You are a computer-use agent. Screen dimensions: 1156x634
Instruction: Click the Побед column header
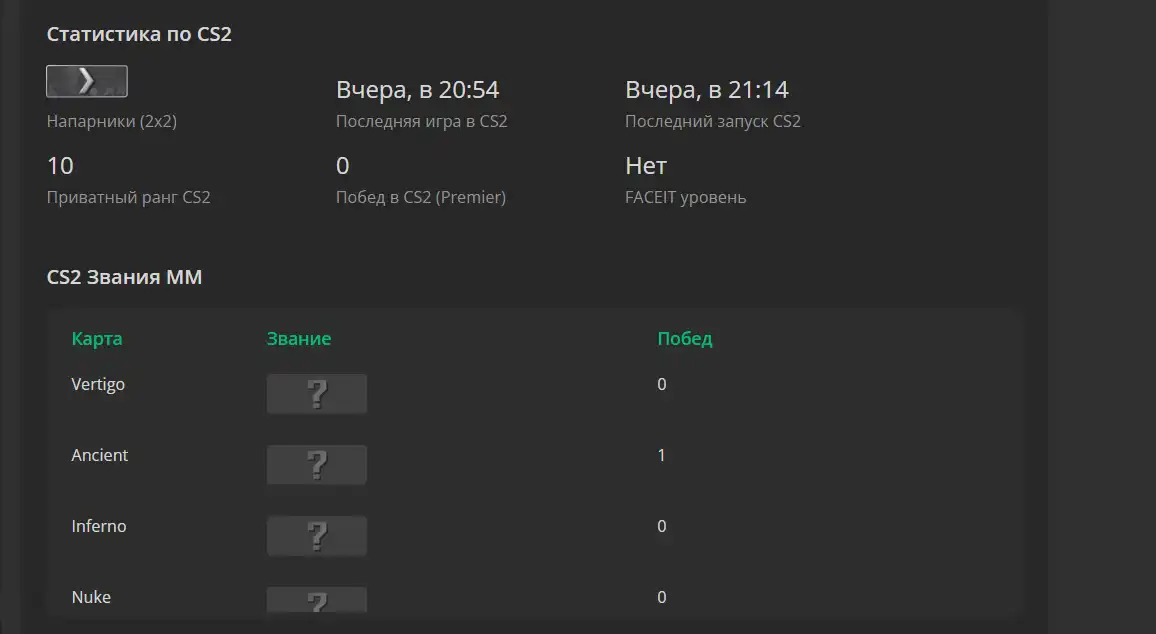point(685,339)
